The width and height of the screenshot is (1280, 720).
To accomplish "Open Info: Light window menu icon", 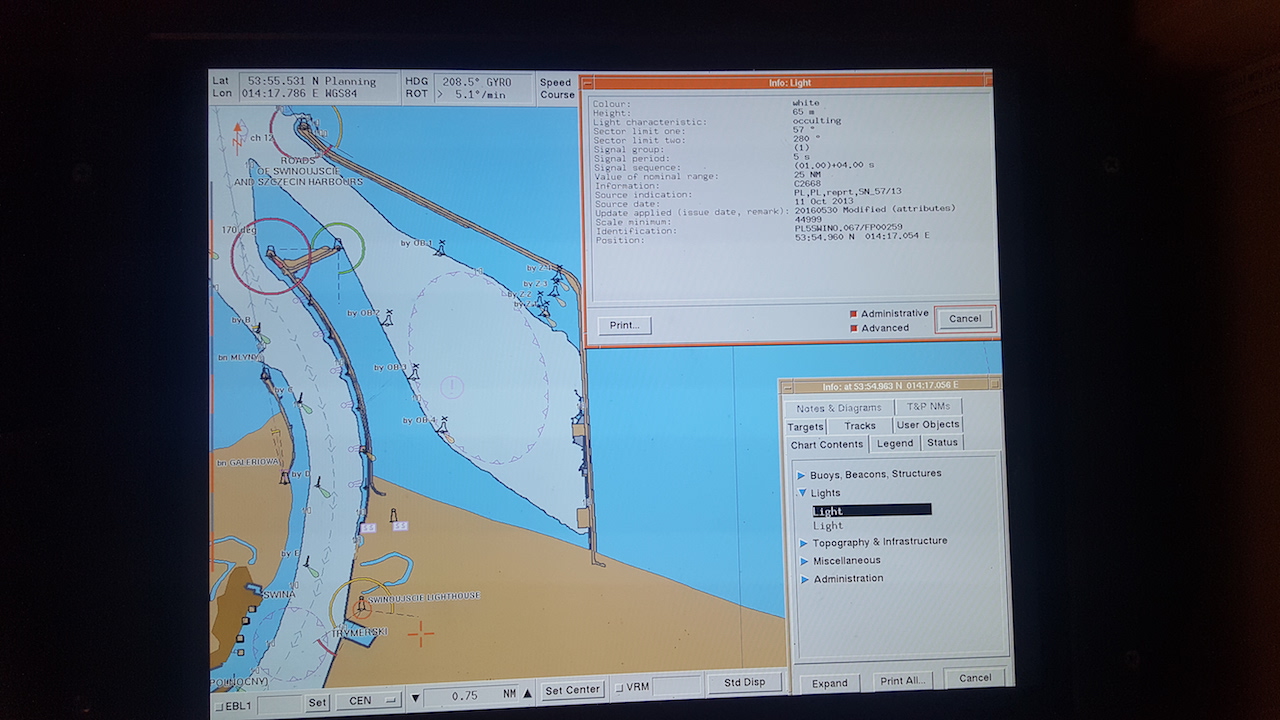I will [588, 83].
